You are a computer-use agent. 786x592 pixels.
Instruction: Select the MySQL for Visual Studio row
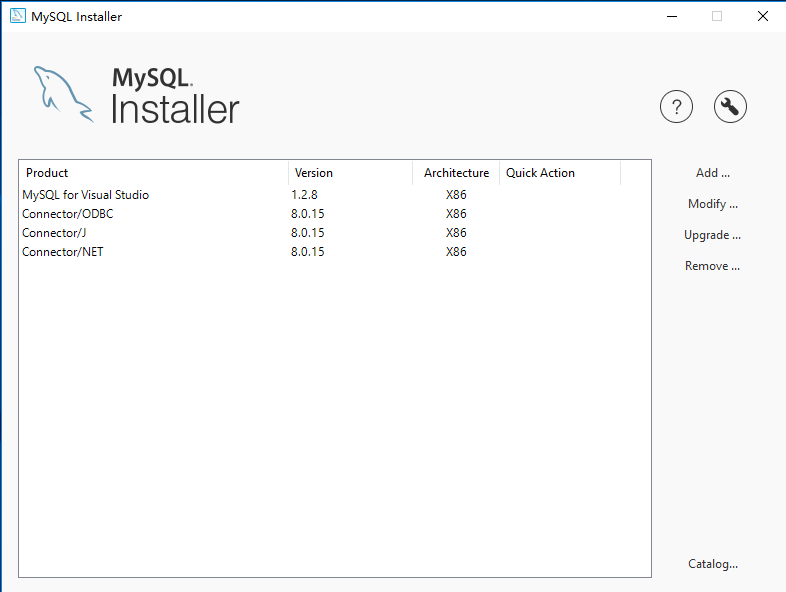point(335,194)
